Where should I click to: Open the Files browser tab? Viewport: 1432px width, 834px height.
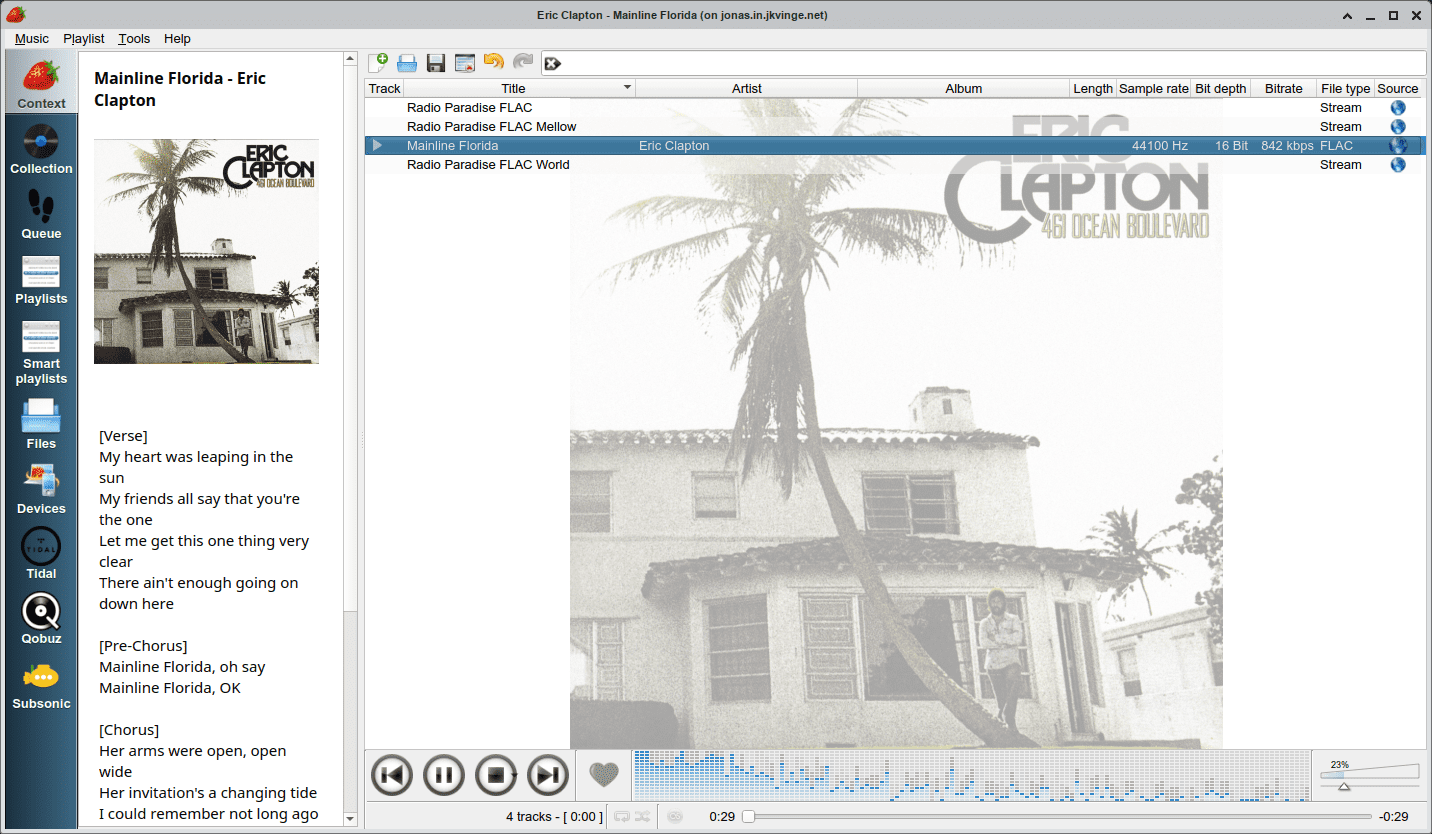click(41, 423)
